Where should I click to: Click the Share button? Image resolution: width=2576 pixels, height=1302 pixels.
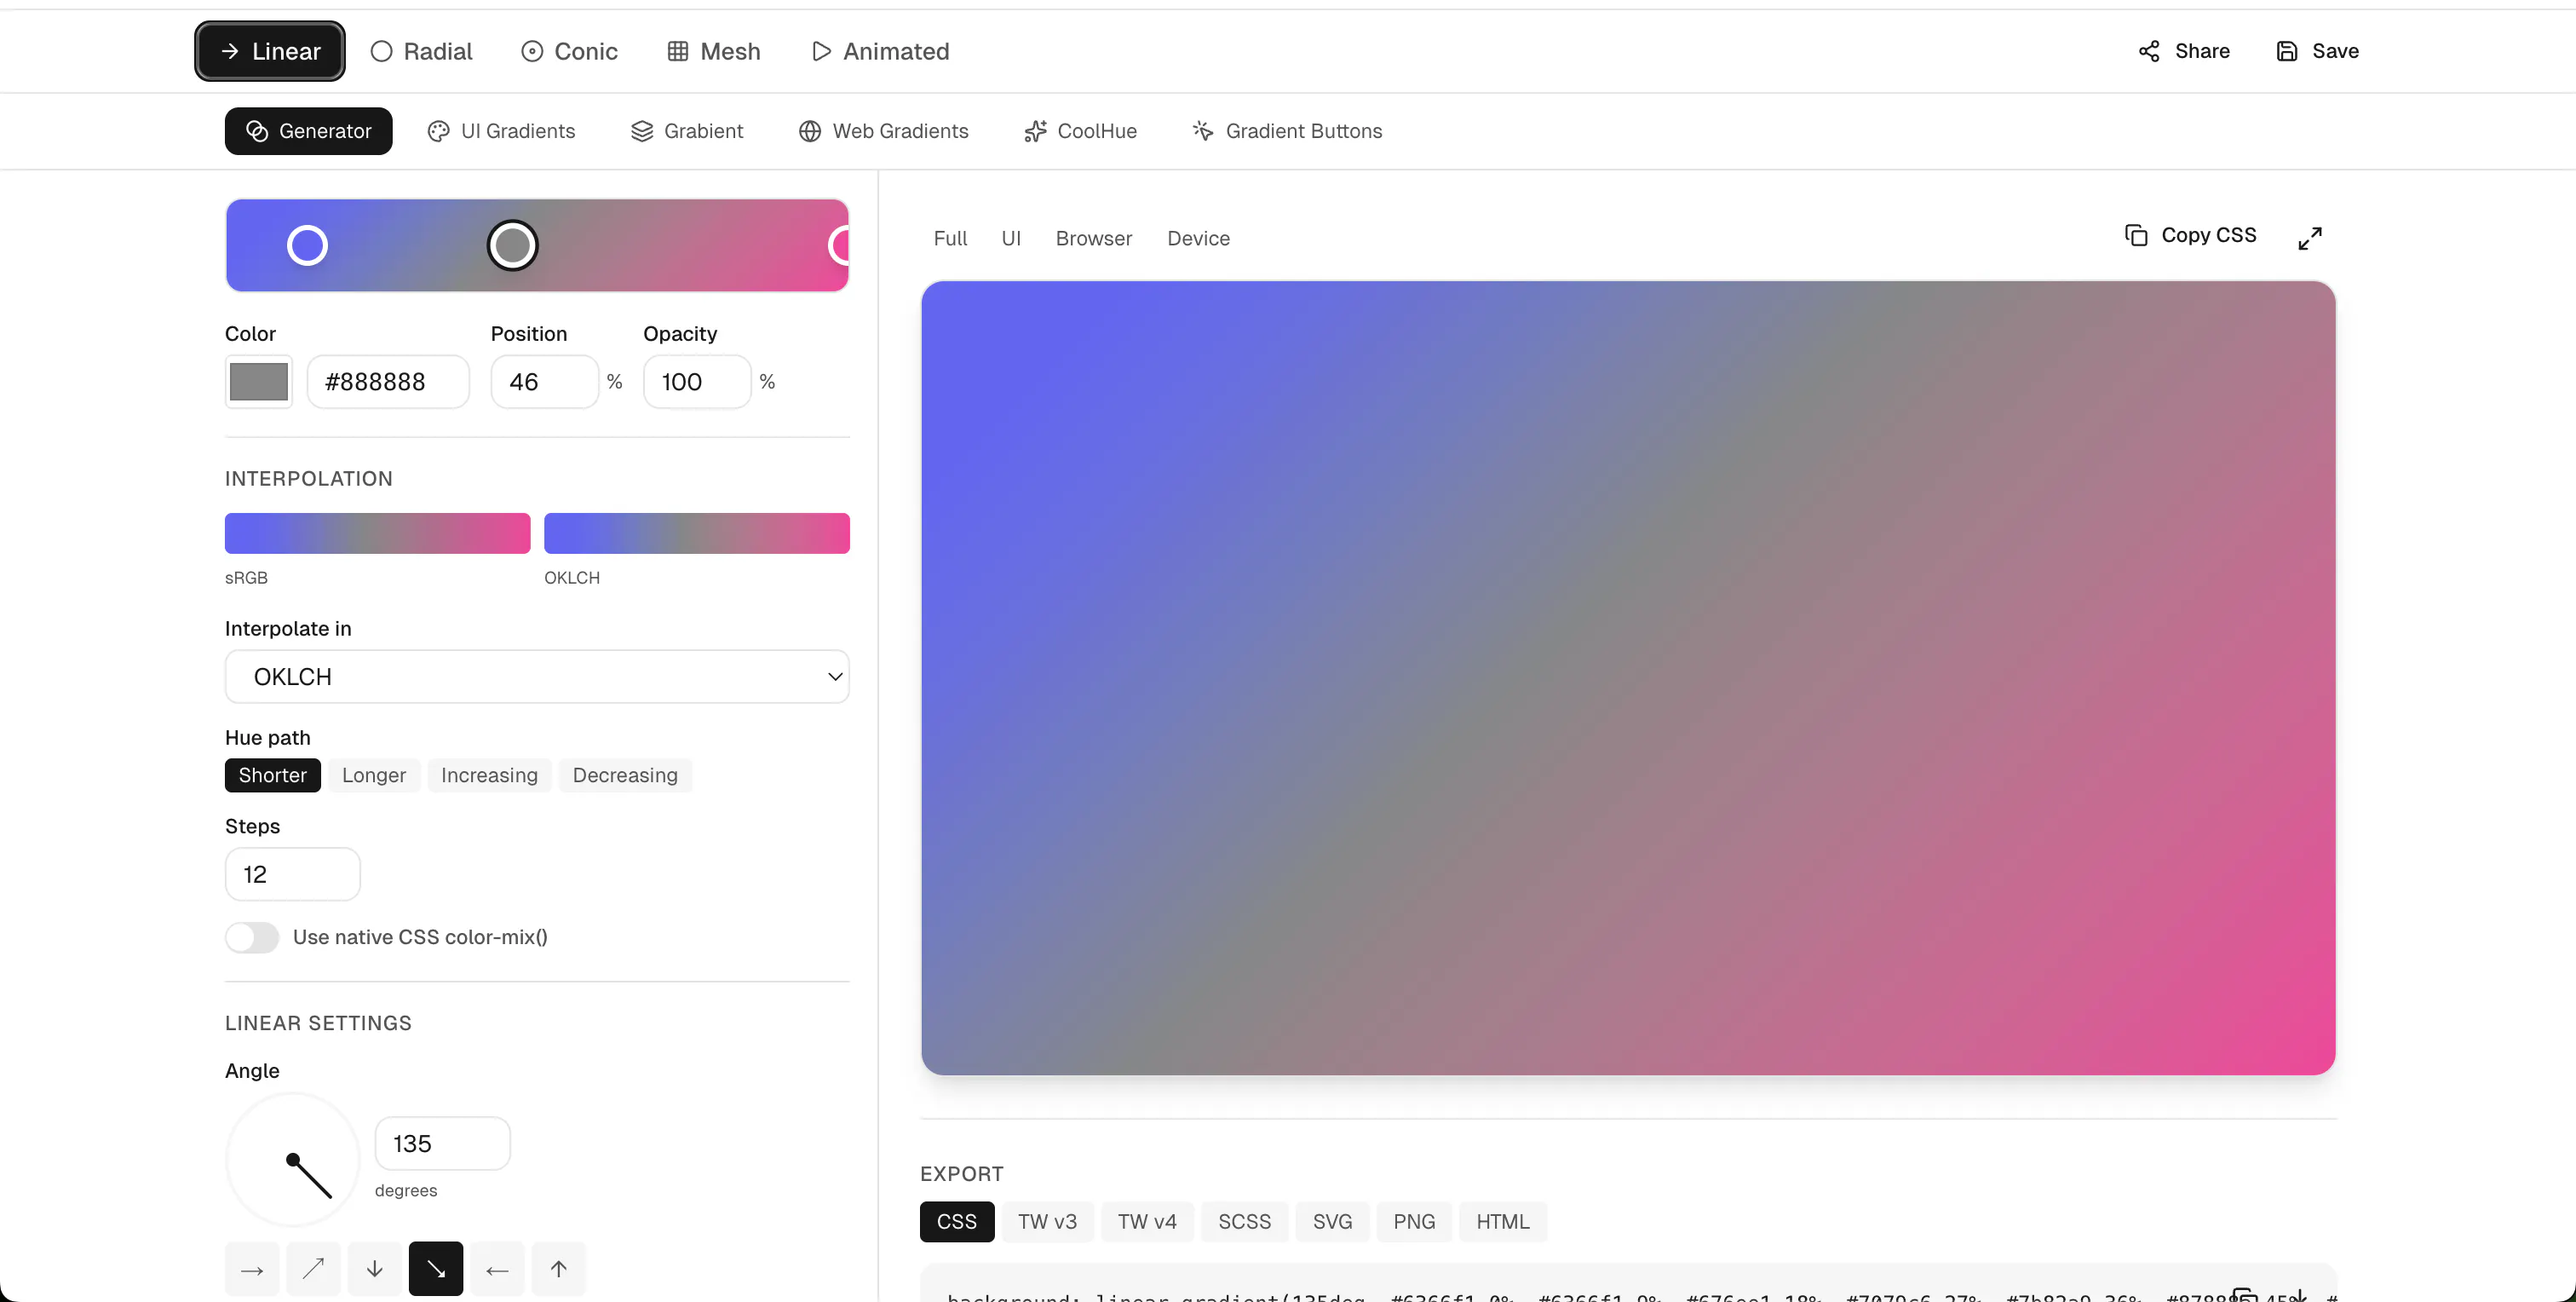coord(2184,51)
